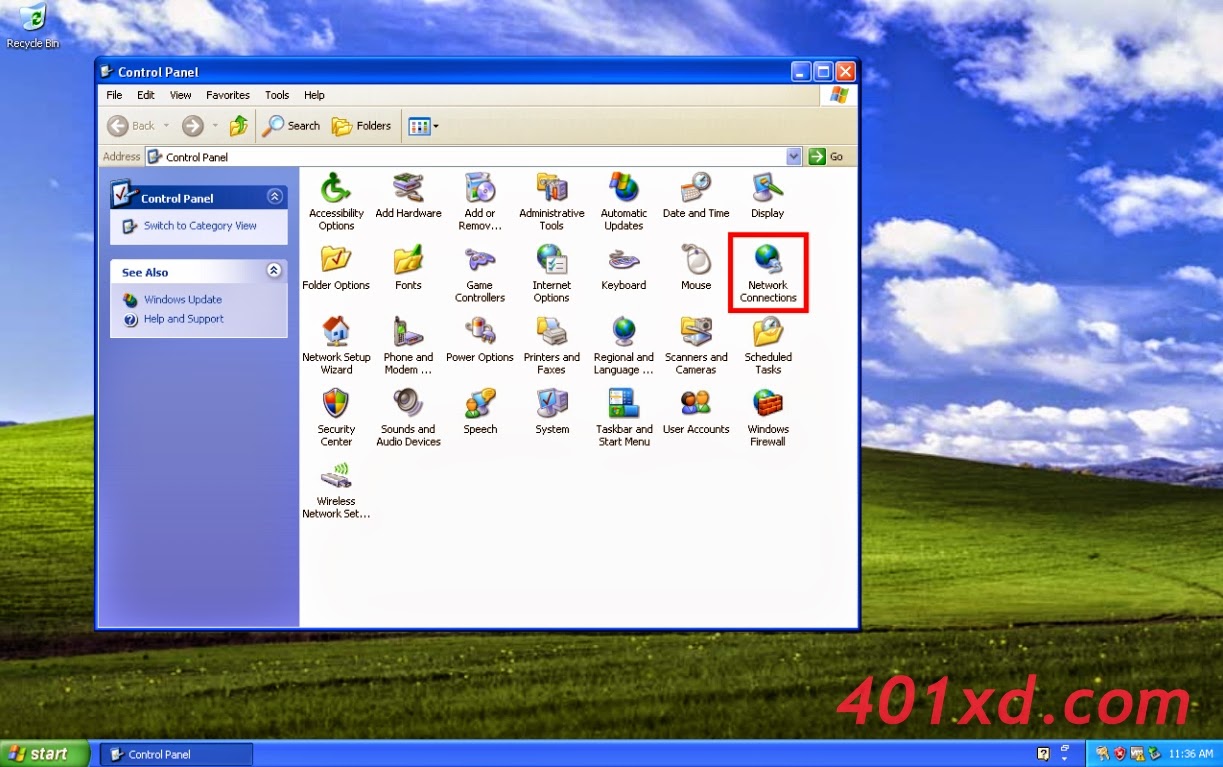Viewport: 1223px width, 767px height.
Task: Collapse the Control Panel task pane
Action: 274,197
